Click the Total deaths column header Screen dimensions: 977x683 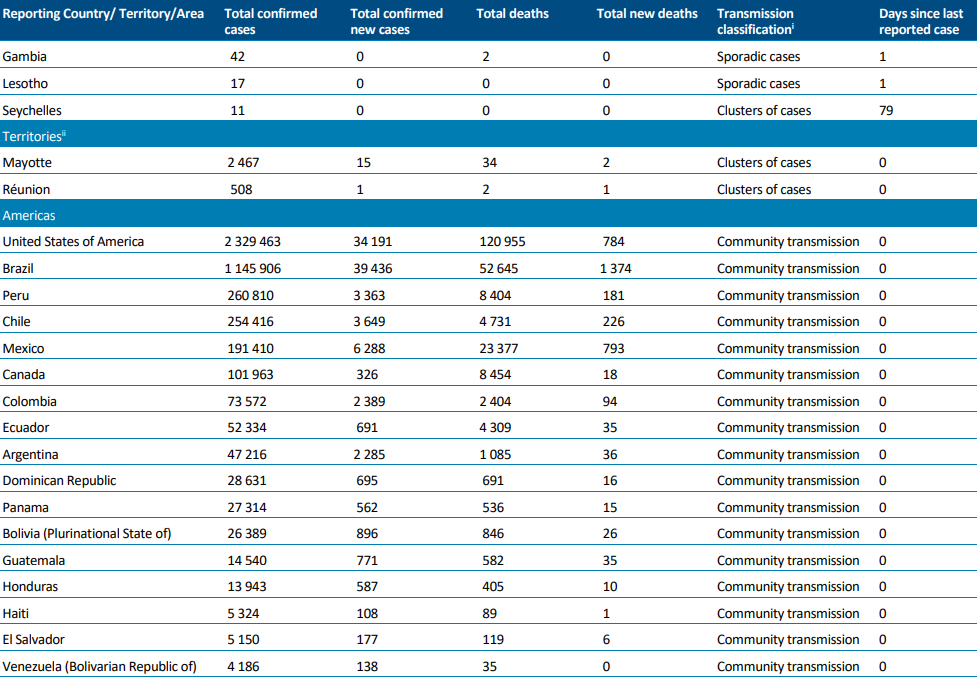pyautogui.click(x=512, y=14)
